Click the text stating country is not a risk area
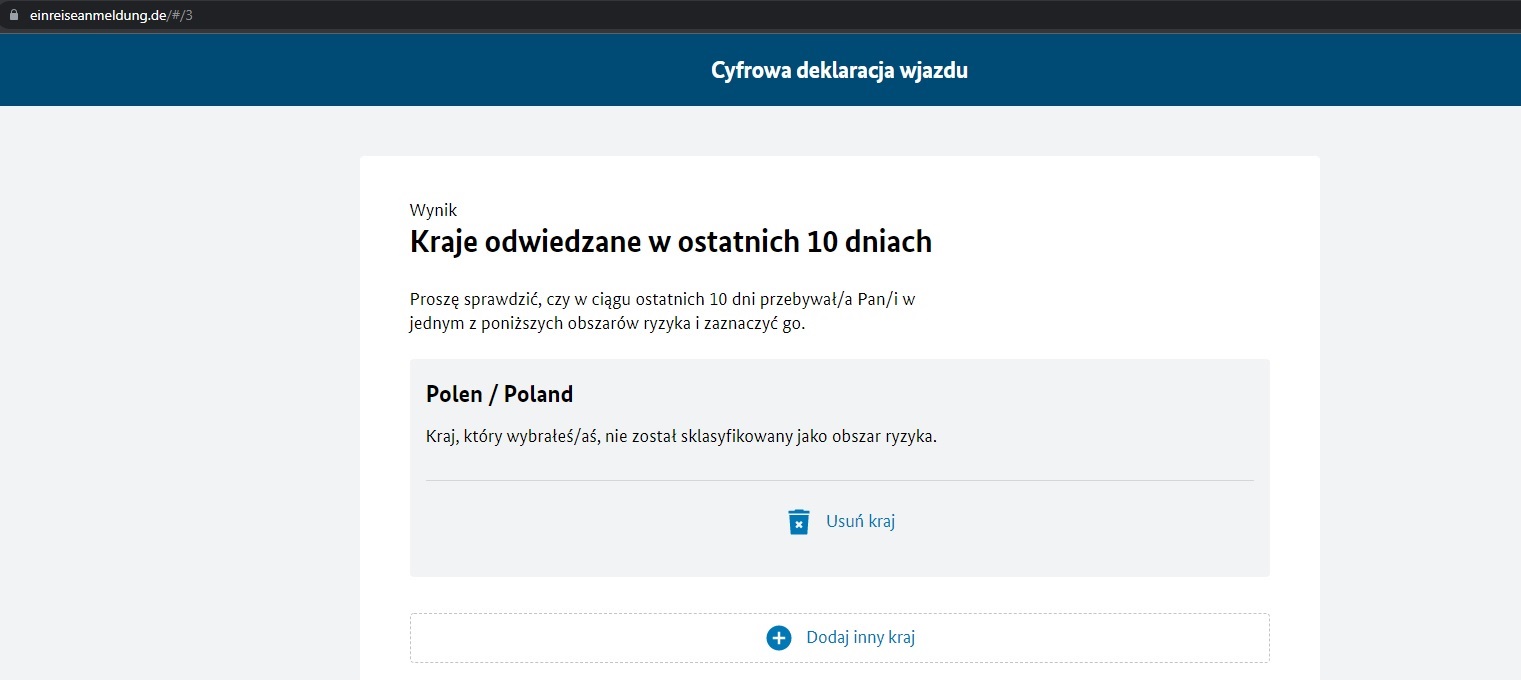This screenshot has height=691, width=1521. tap(681, 438)
